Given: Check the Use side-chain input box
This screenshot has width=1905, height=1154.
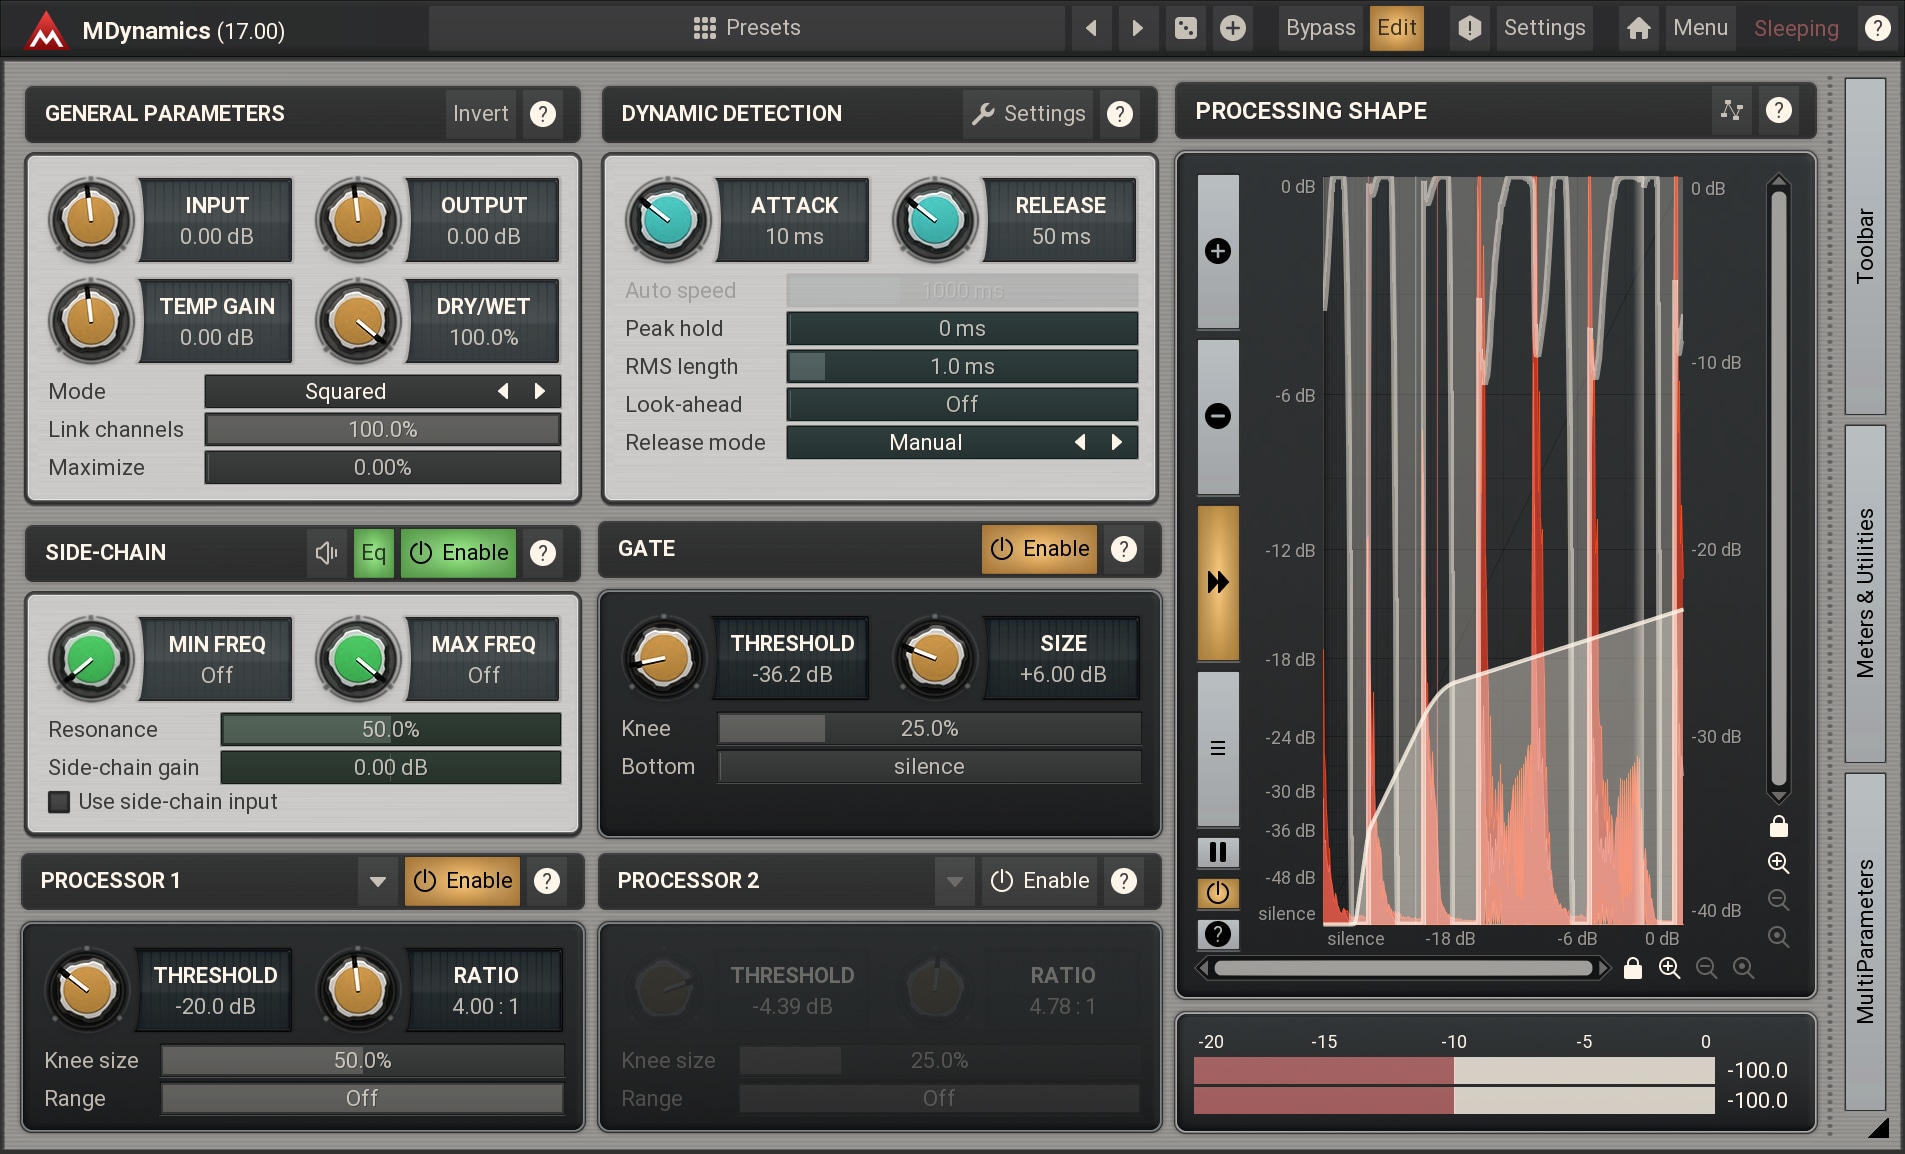Looking at the screenshot, I should pos(60,802).
